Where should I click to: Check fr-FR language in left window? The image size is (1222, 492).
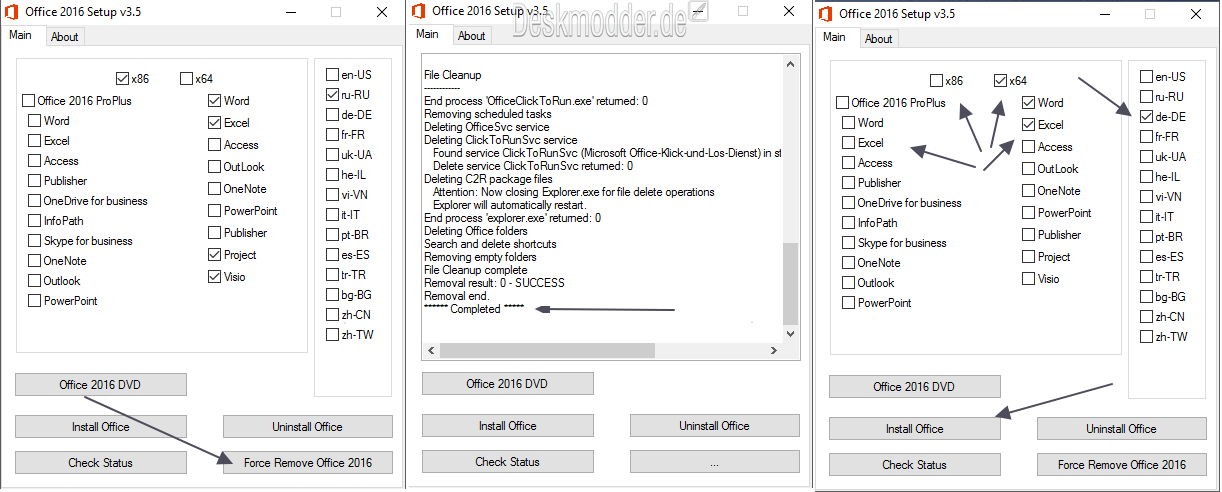tap(332, 135)
